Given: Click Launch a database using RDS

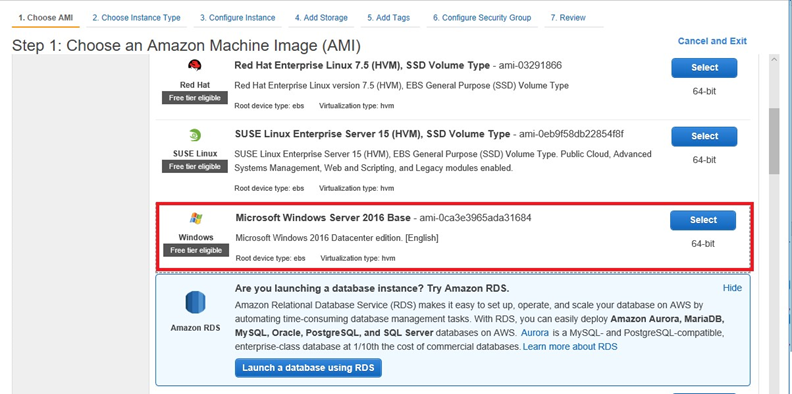Looking at the screenshot, I should point(308,368).
